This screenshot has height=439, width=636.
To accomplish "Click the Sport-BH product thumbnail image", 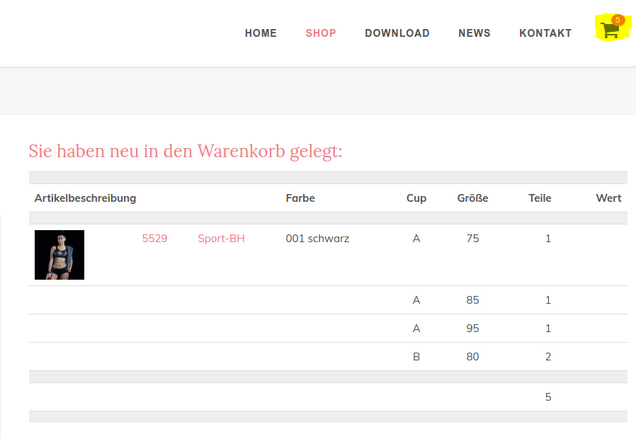I will (59, 255).
